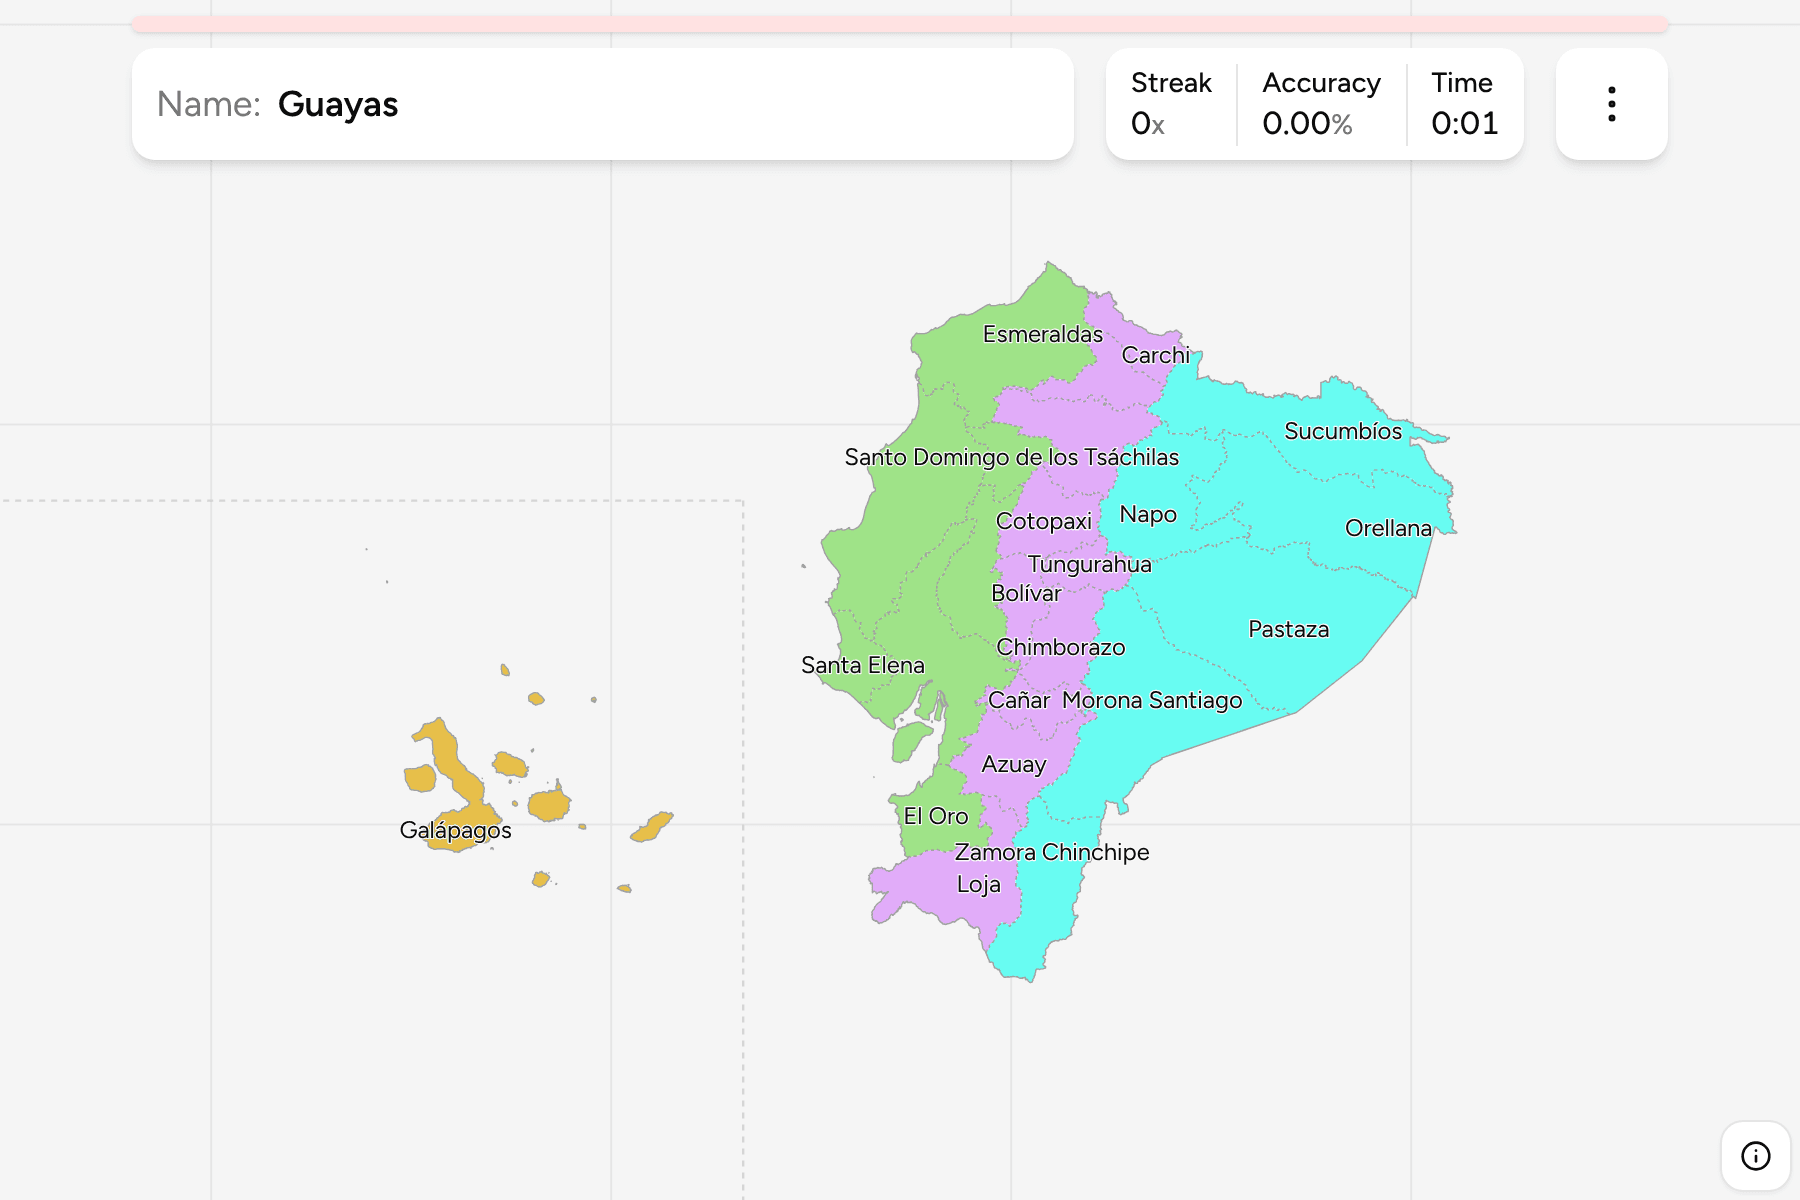This screenshot has height=1200, width=1800.
Task: Click the Orellana province label
Action: (1388, 528)
